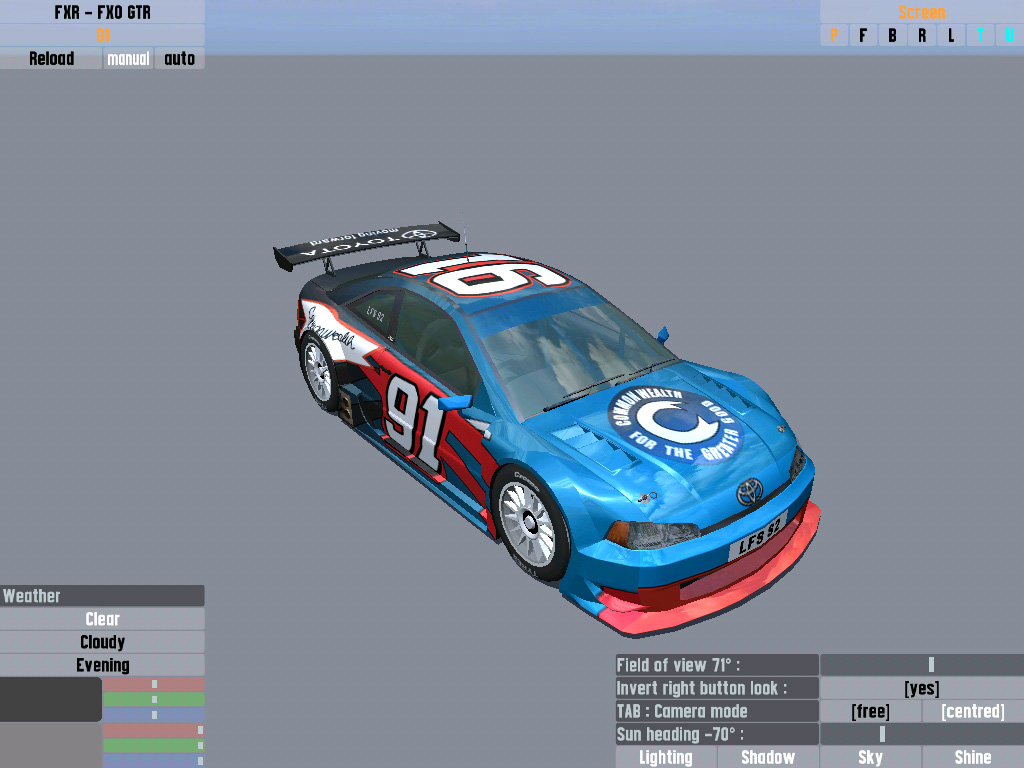Select the U underside view button
1024x768 pixels.
tap(1010, 35)
